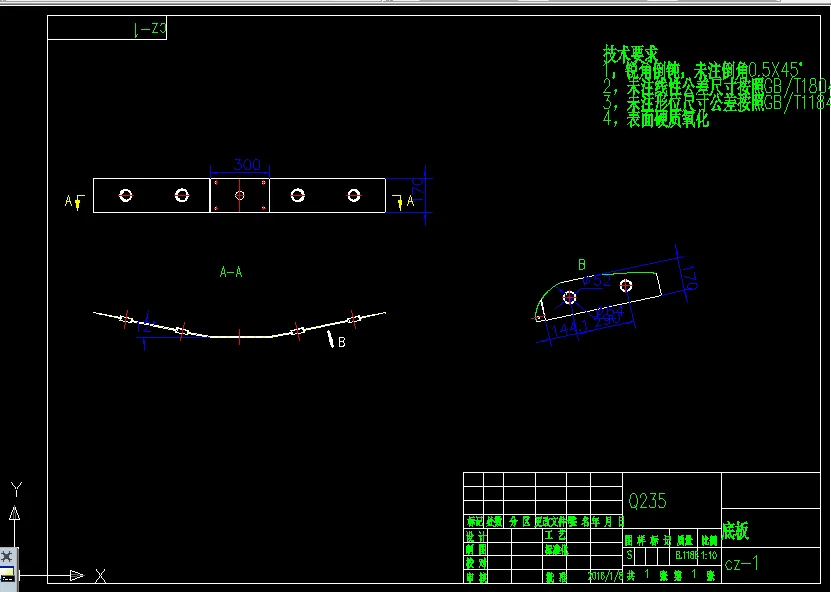The image size is (831, 592).
Task: Select the date 2016/1/8 in title block
Action: pyautogui.click(x=605, y=576)
